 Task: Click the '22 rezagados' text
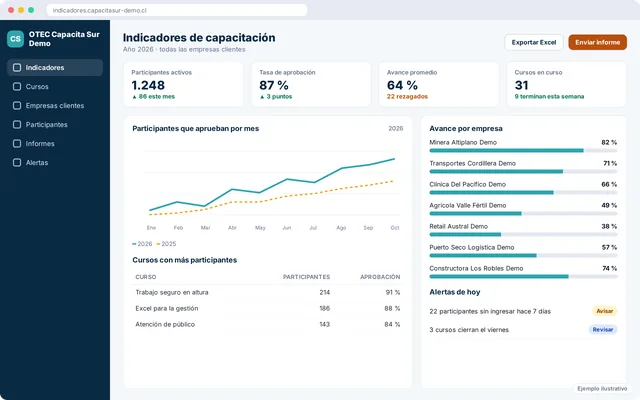click(x=407, y=97)
